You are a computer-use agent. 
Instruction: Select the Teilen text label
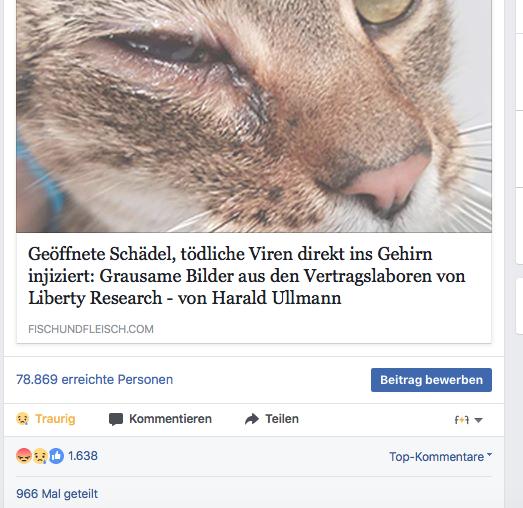[282, 419]
